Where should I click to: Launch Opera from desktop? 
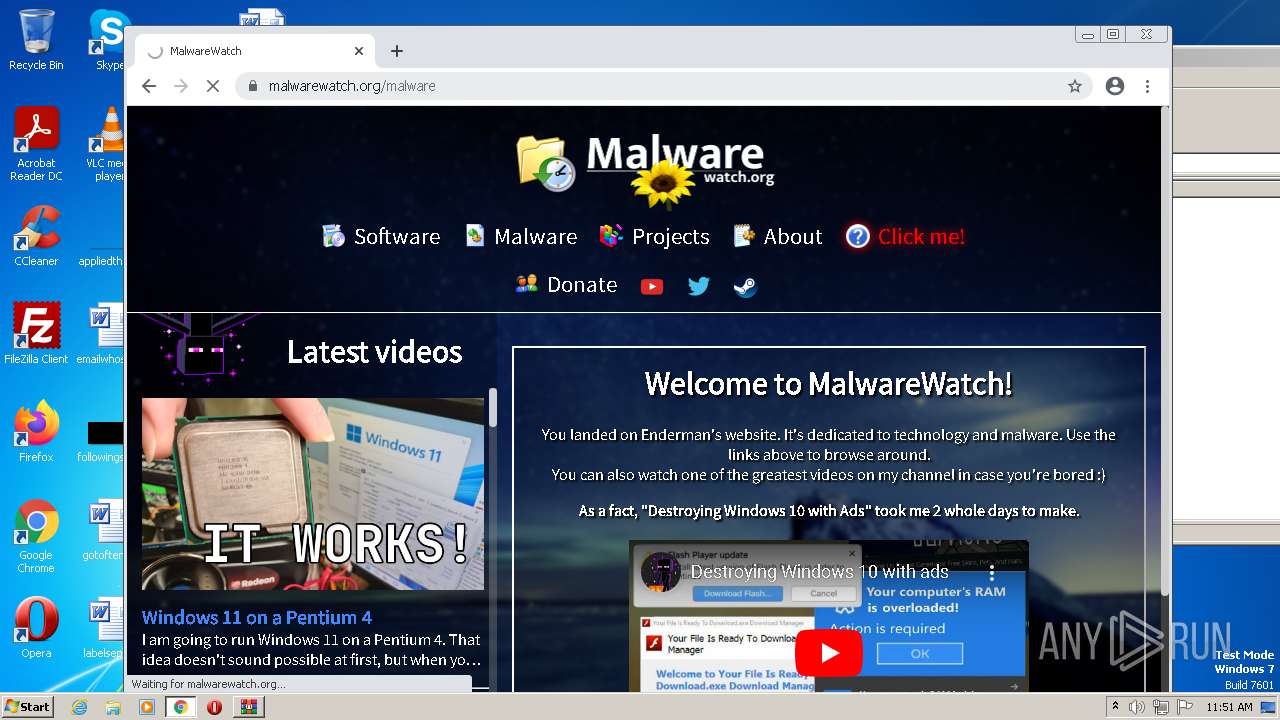pyautogui.click(x=36, y=628)
